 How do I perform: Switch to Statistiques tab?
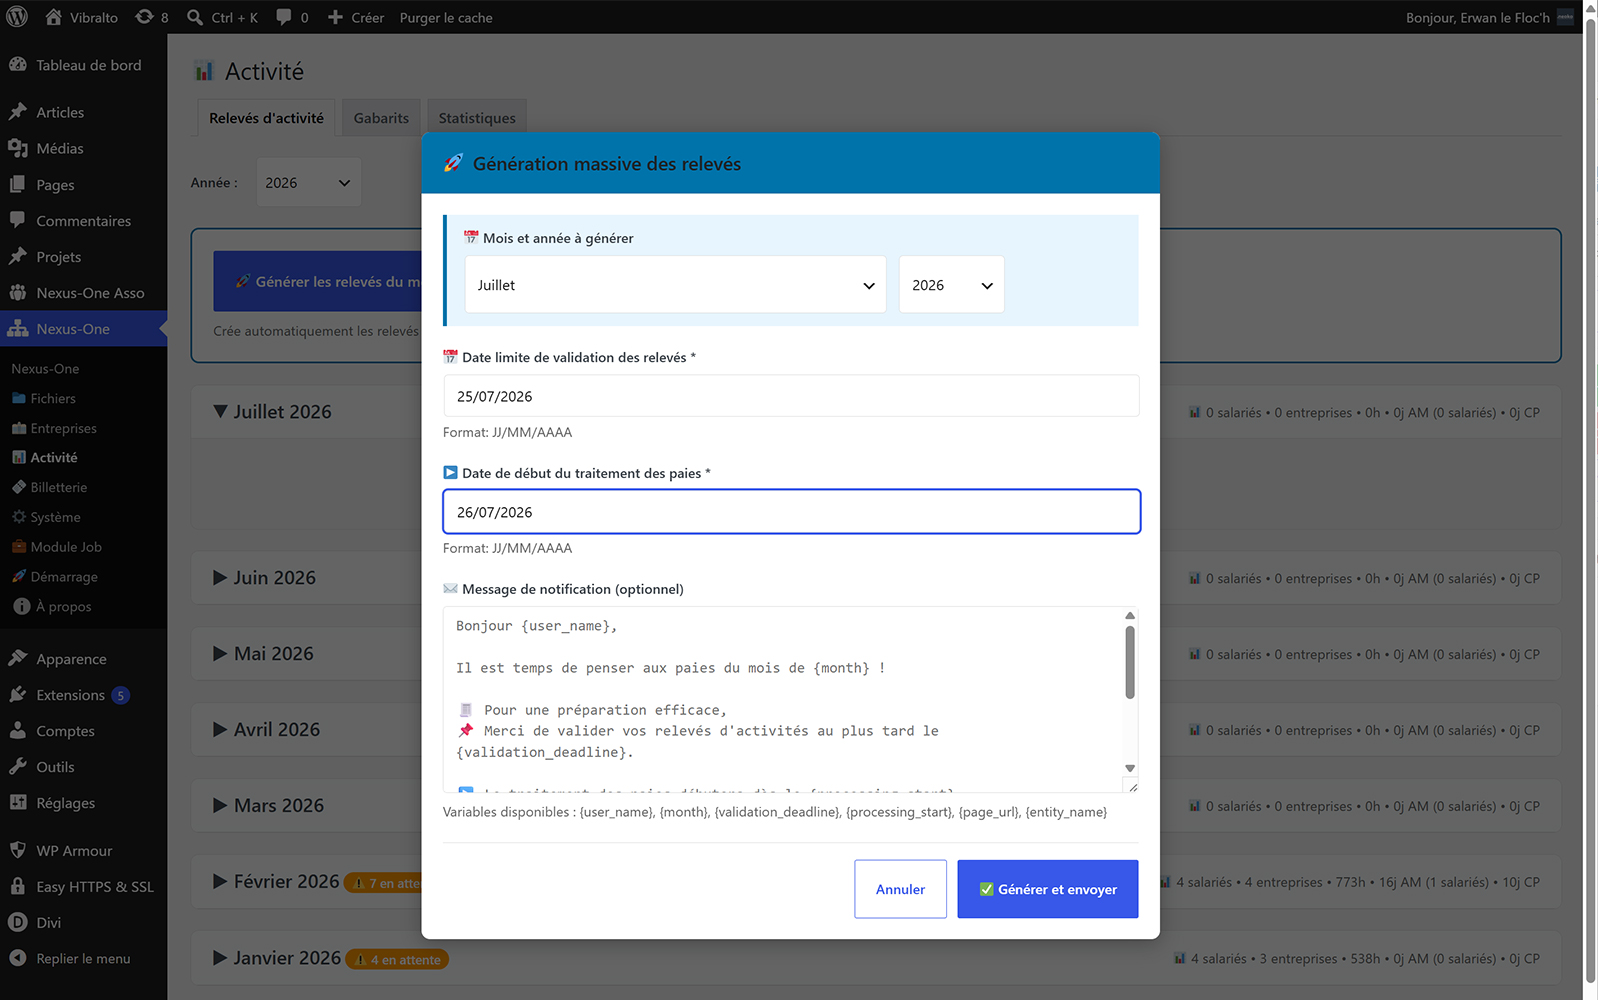pos(477,118)
